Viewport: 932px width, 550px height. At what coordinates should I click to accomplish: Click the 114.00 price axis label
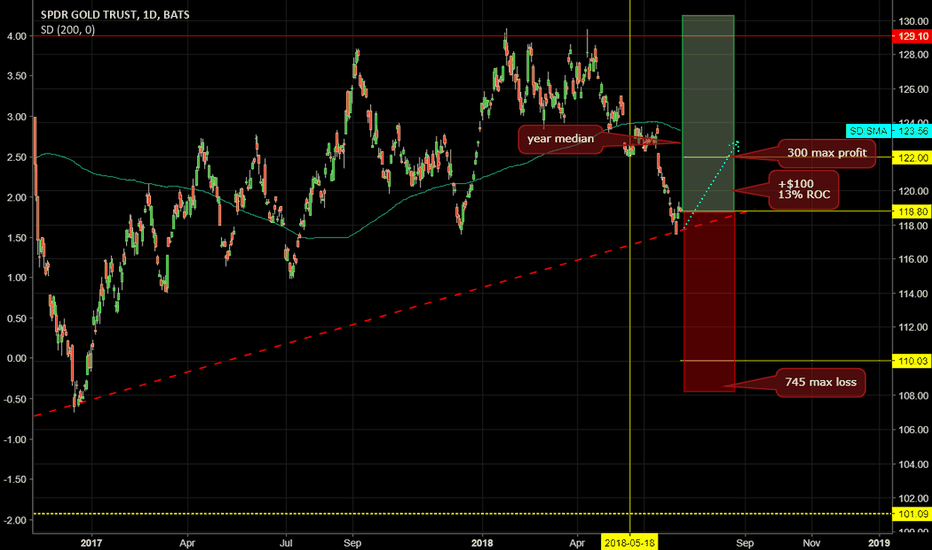point(914,294)
